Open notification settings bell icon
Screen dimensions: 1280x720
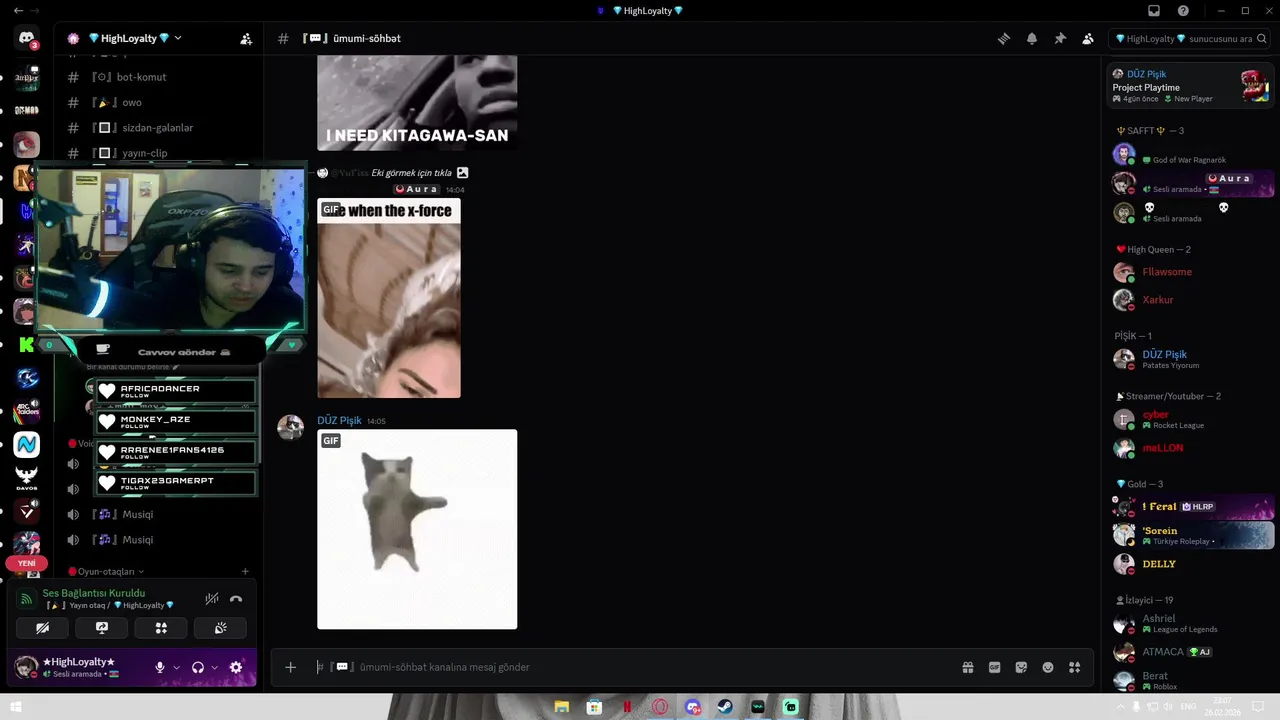[1031, 39]
